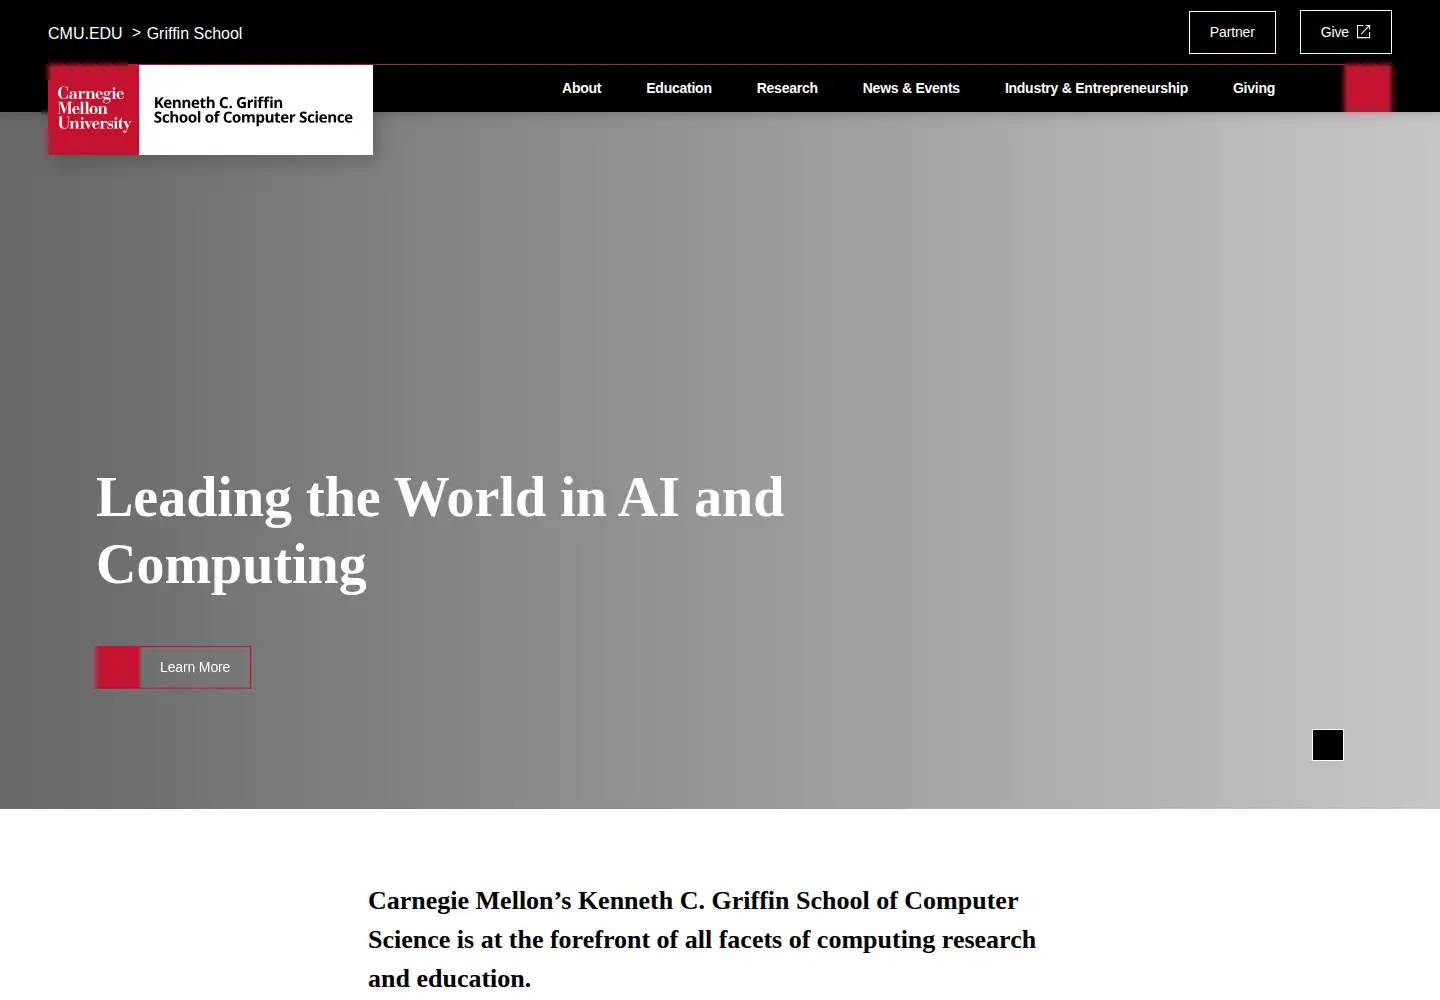This screenshot has width=1440, height=1000.
Task: Open Industry & Entrepreneurship menu
Action: 1096,88
